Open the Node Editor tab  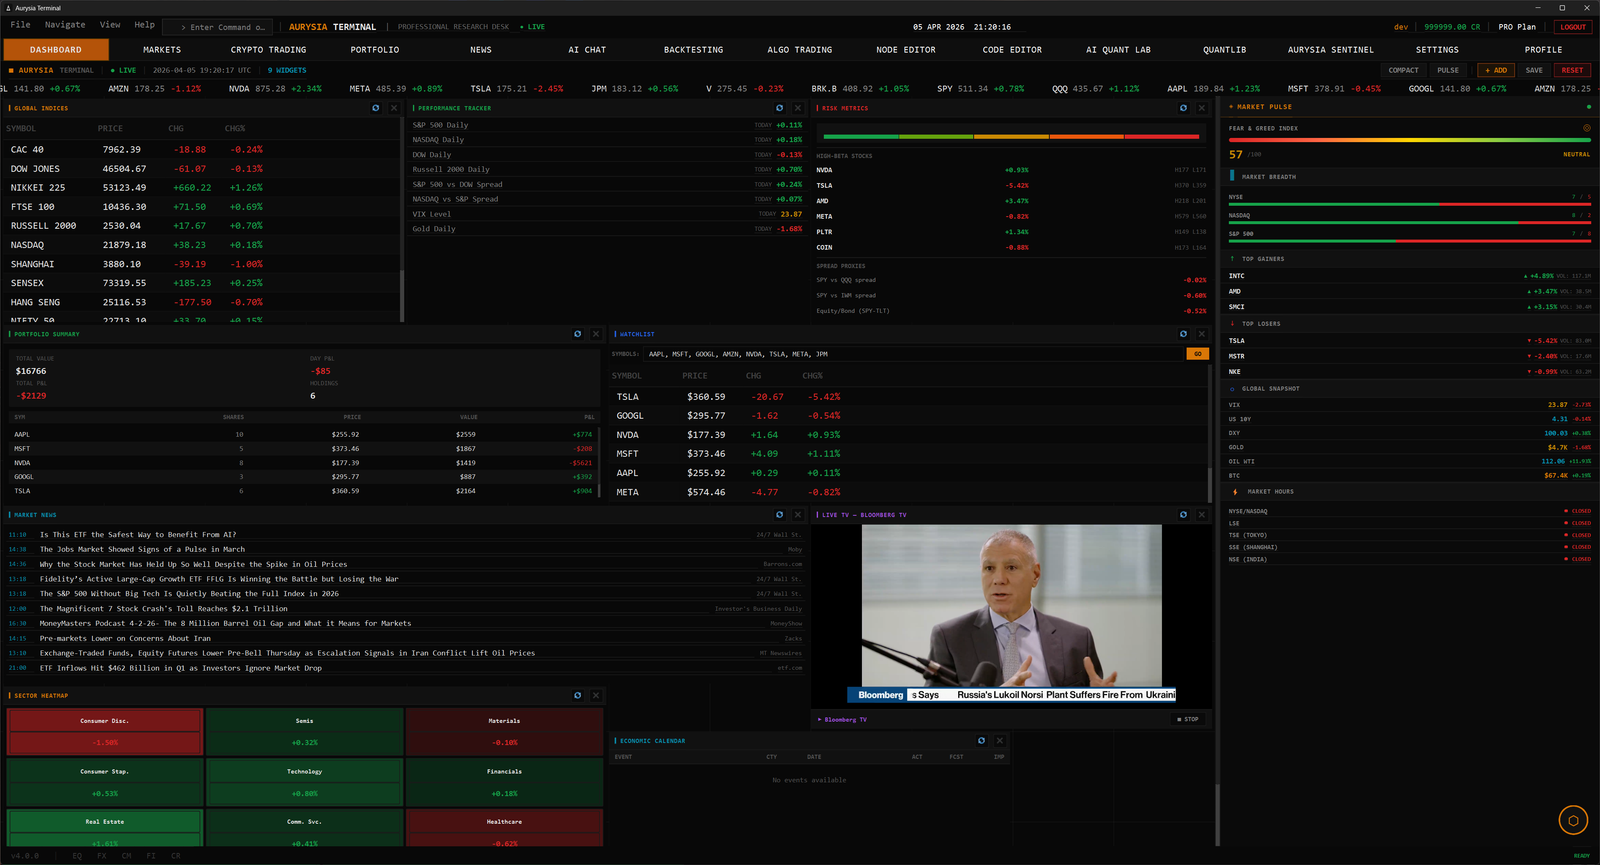pyautogui.click(x=906, y=50)
